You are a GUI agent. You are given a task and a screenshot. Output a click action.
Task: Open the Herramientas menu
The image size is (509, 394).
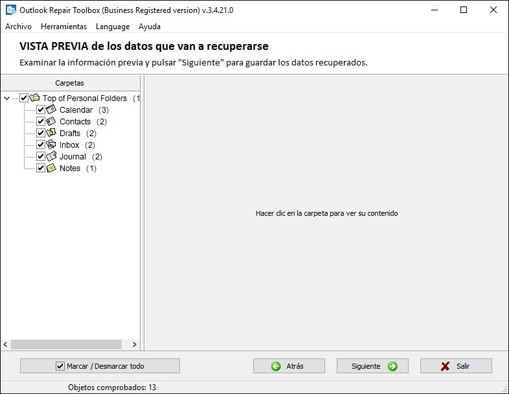click(x=64, y=26)
